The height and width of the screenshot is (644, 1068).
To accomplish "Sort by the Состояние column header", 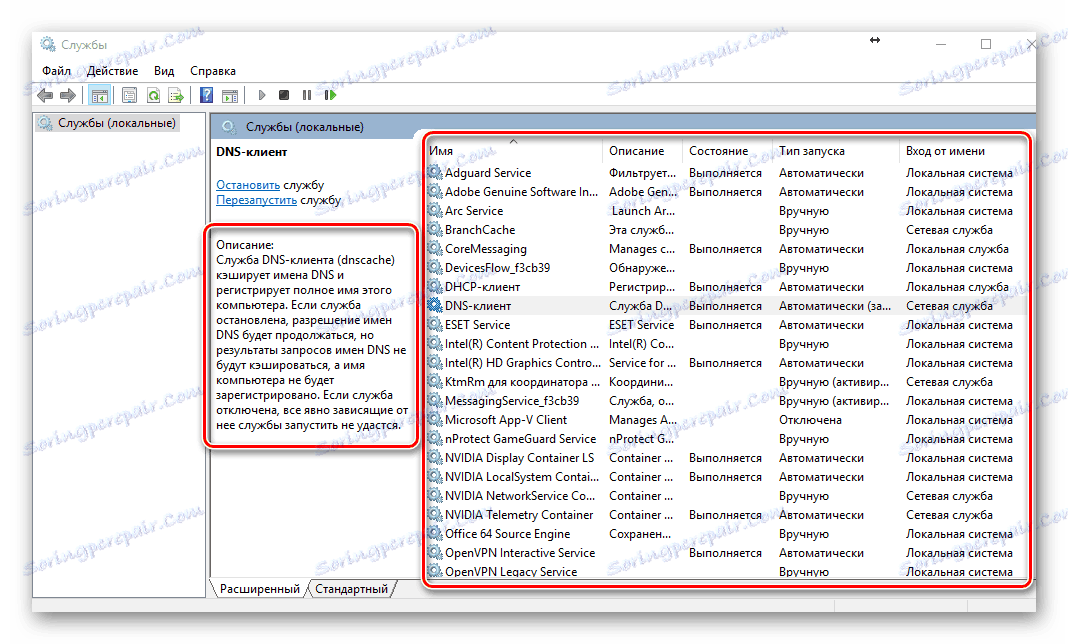I will click(x=728, y=151).
